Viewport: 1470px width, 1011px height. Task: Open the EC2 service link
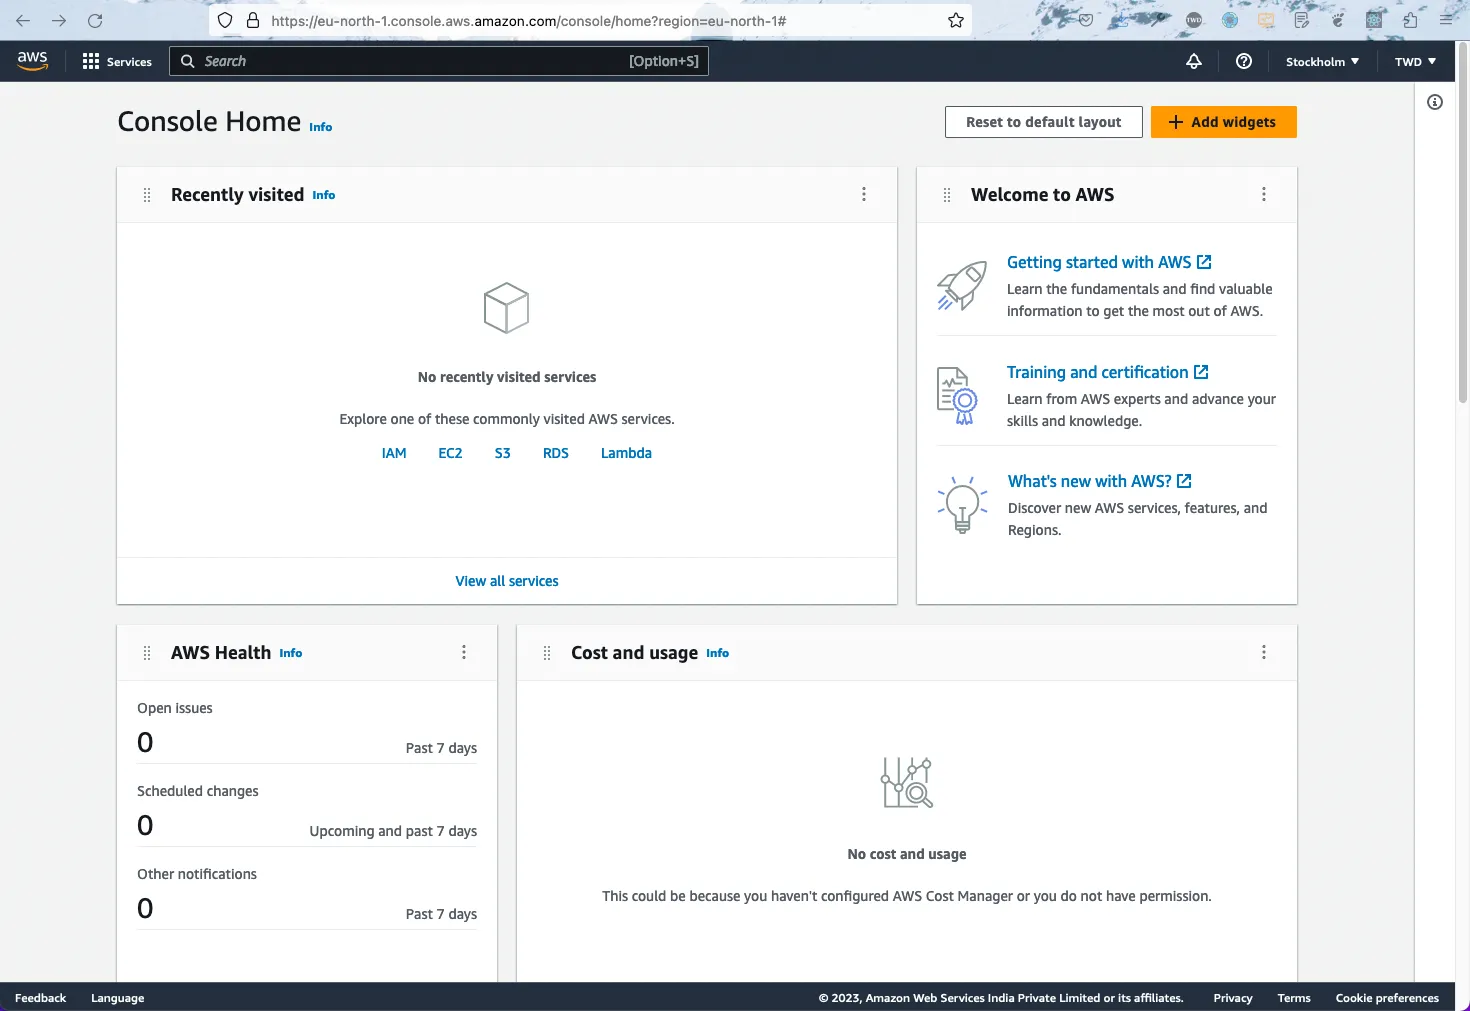[x=450, y=453]
